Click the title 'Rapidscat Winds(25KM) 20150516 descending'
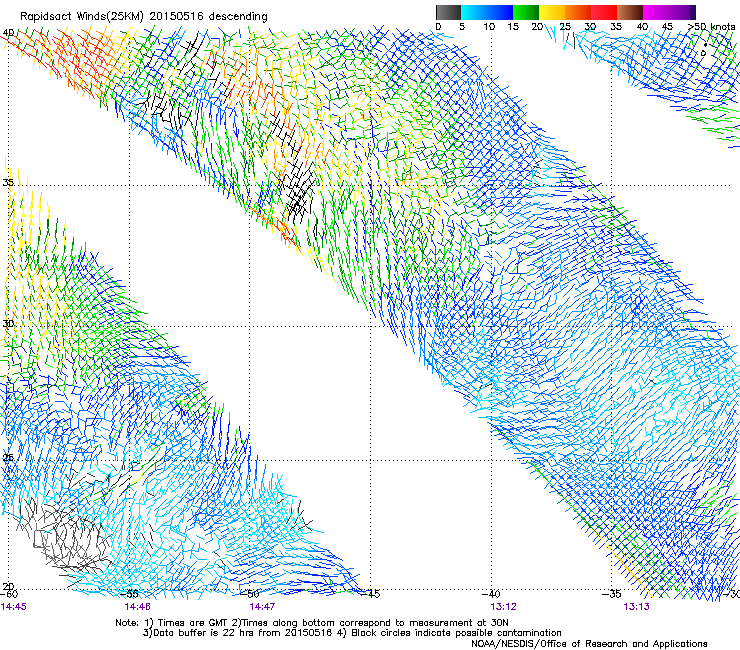740x650 pixels. click(x=144, y=17)
